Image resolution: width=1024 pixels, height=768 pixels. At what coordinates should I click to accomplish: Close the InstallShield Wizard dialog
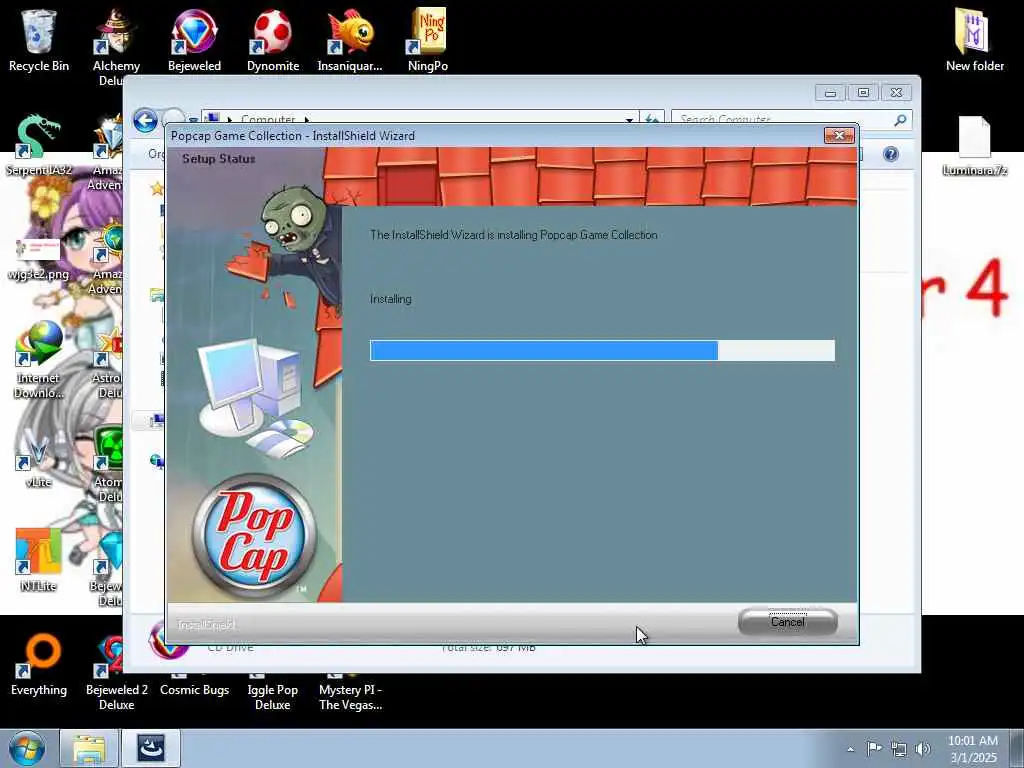pos(839,135)
